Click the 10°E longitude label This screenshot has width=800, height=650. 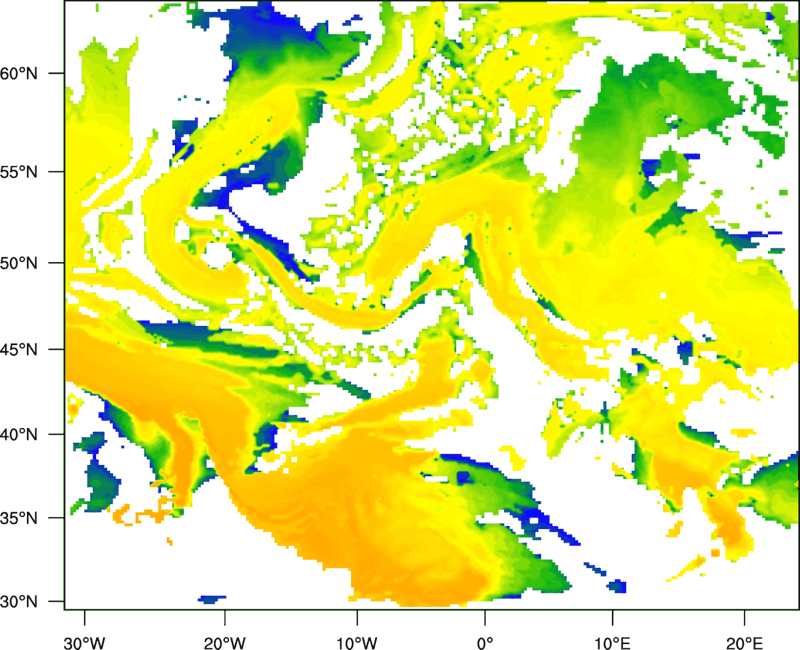612,643
